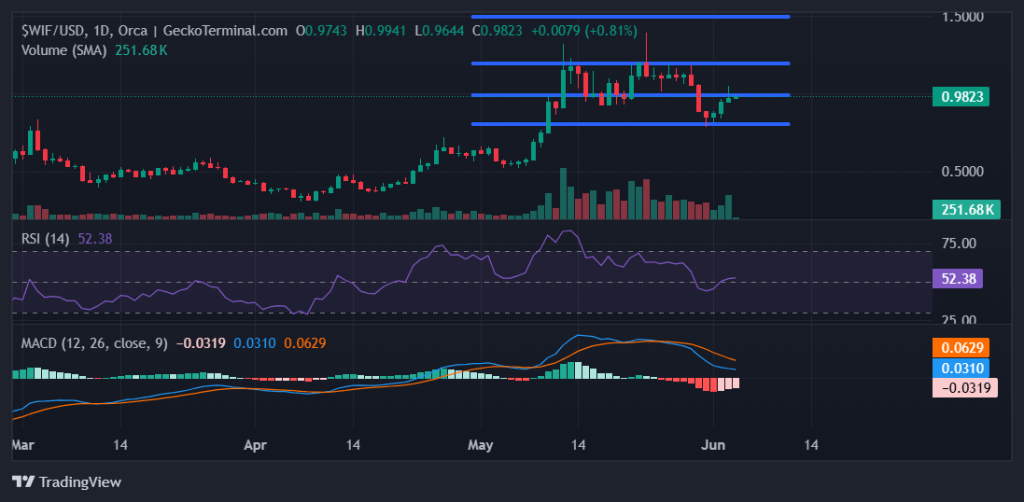Click the blue 0.0310 MACD value tag

click(x=964, y=367)
